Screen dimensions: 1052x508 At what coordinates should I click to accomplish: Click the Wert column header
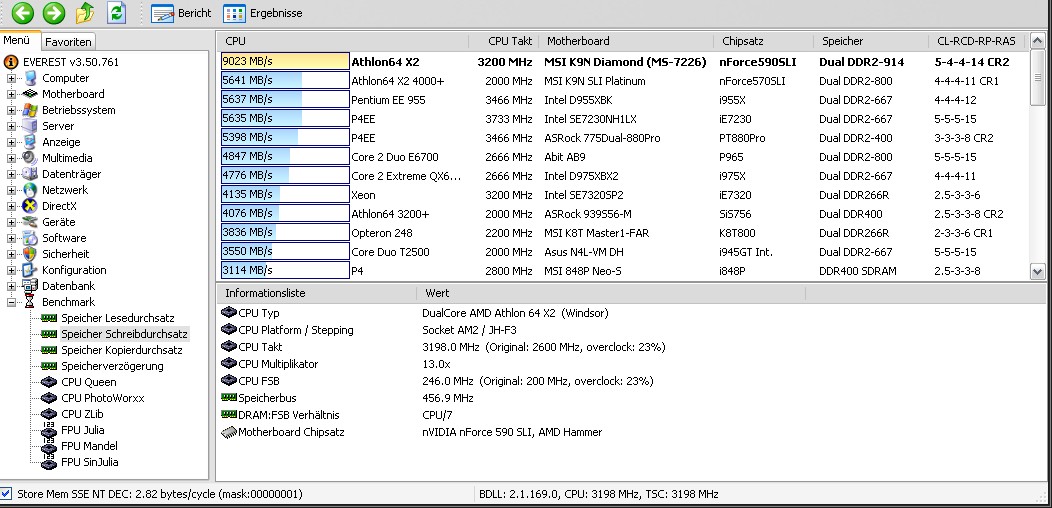(x=611, y=293)
